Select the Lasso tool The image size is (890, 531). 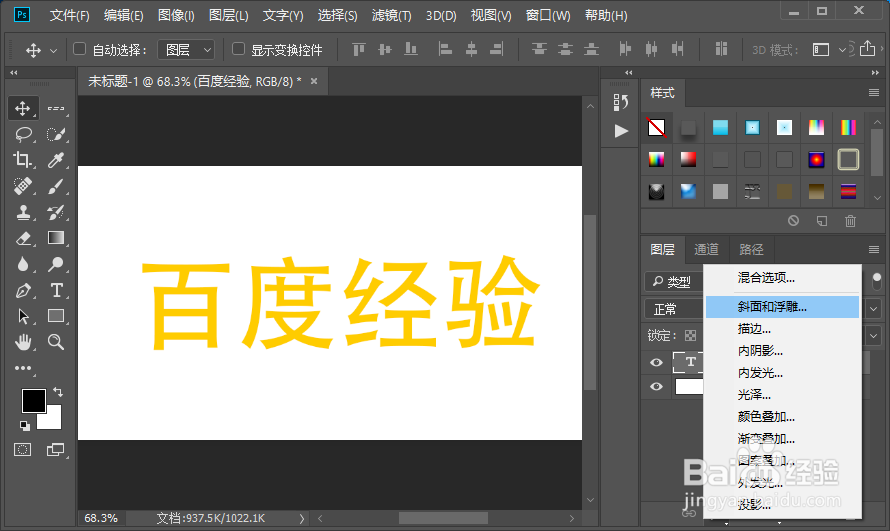(x=23, y=134)
